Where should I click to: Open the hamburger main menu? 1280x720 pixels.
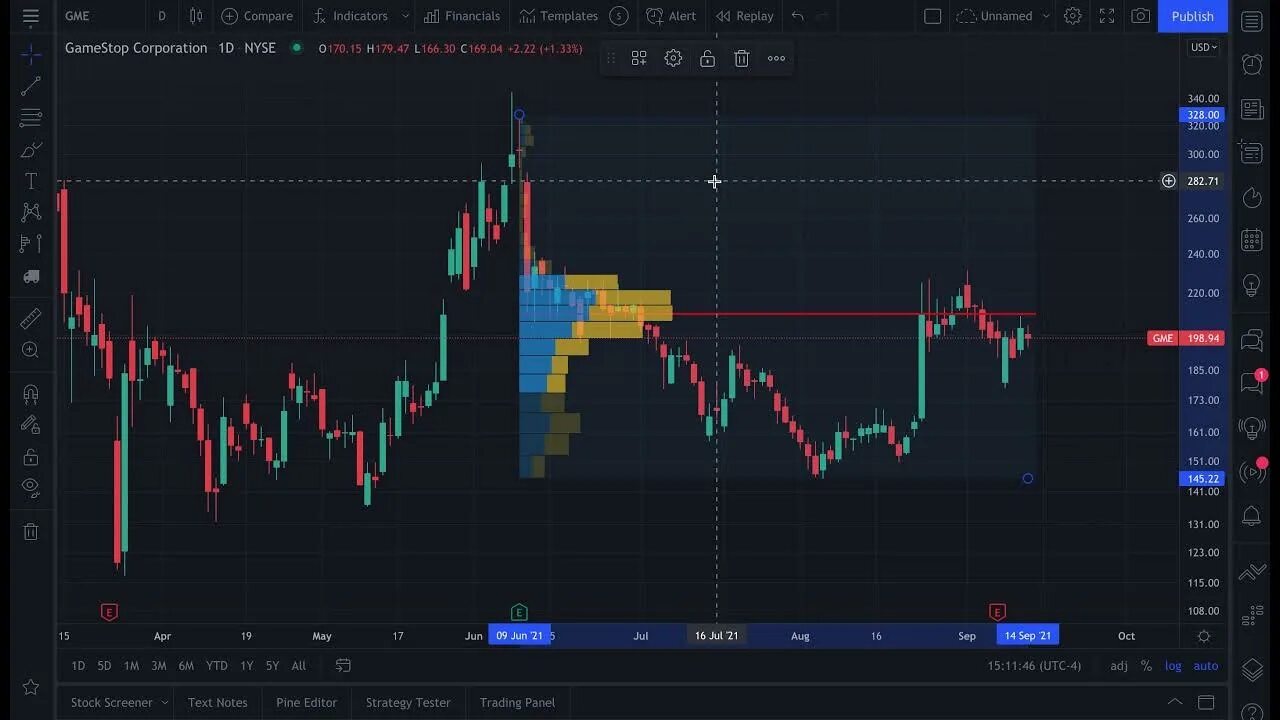[30, 16]
